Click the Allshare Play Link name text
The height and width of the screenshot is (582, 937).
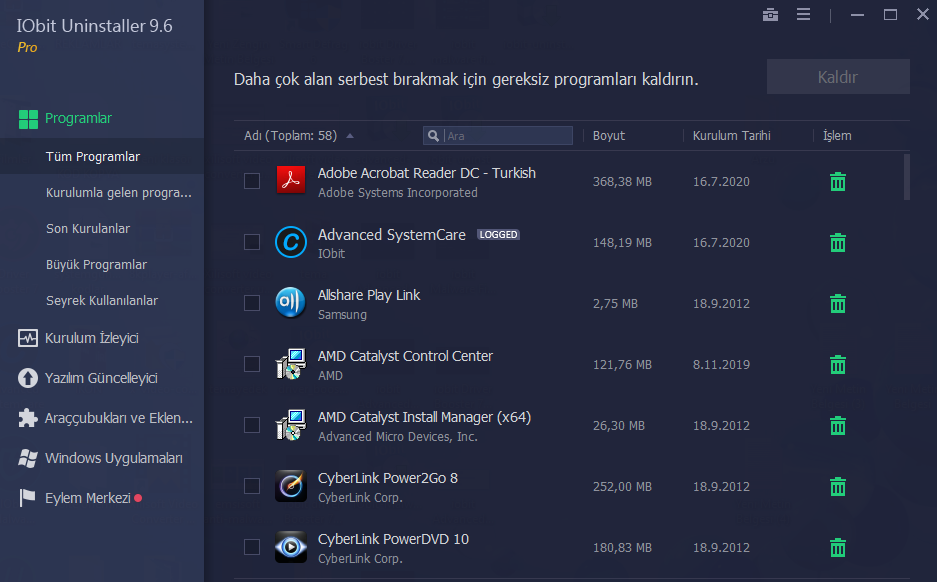(x=369, y=295)
